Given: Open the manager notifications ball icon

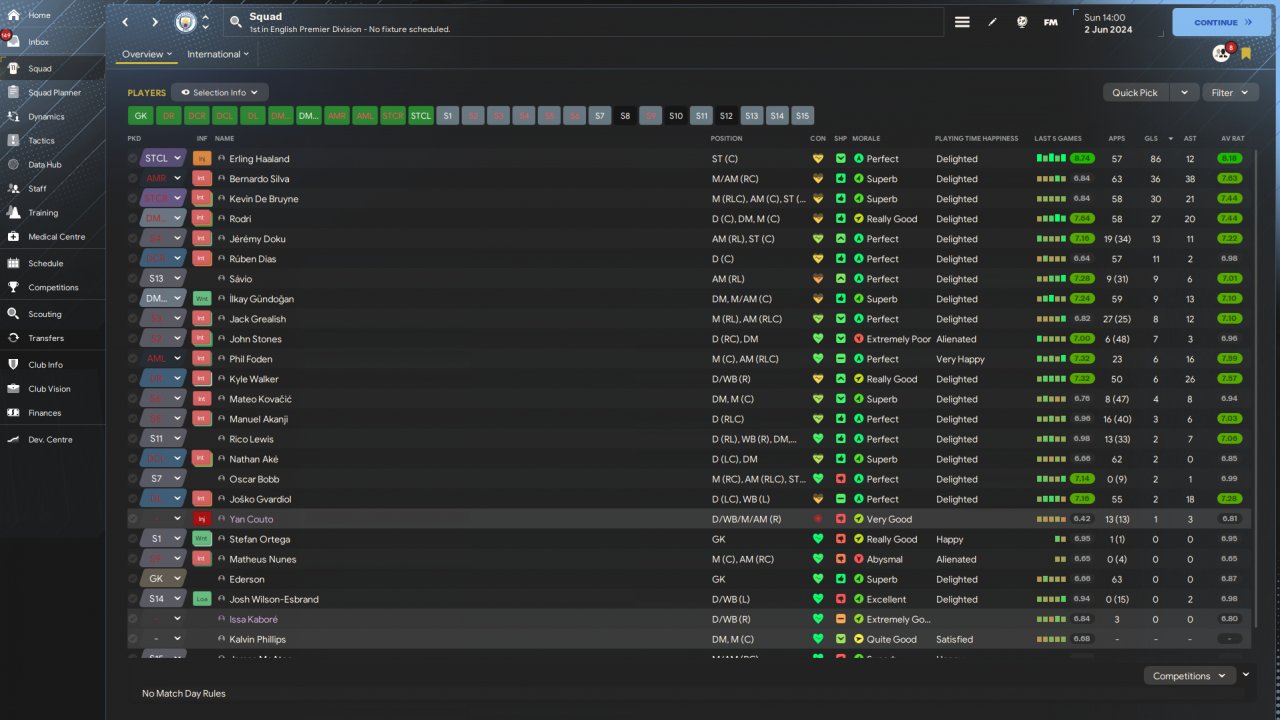Looking at the screenshot, I should [x=1220, y=54].
